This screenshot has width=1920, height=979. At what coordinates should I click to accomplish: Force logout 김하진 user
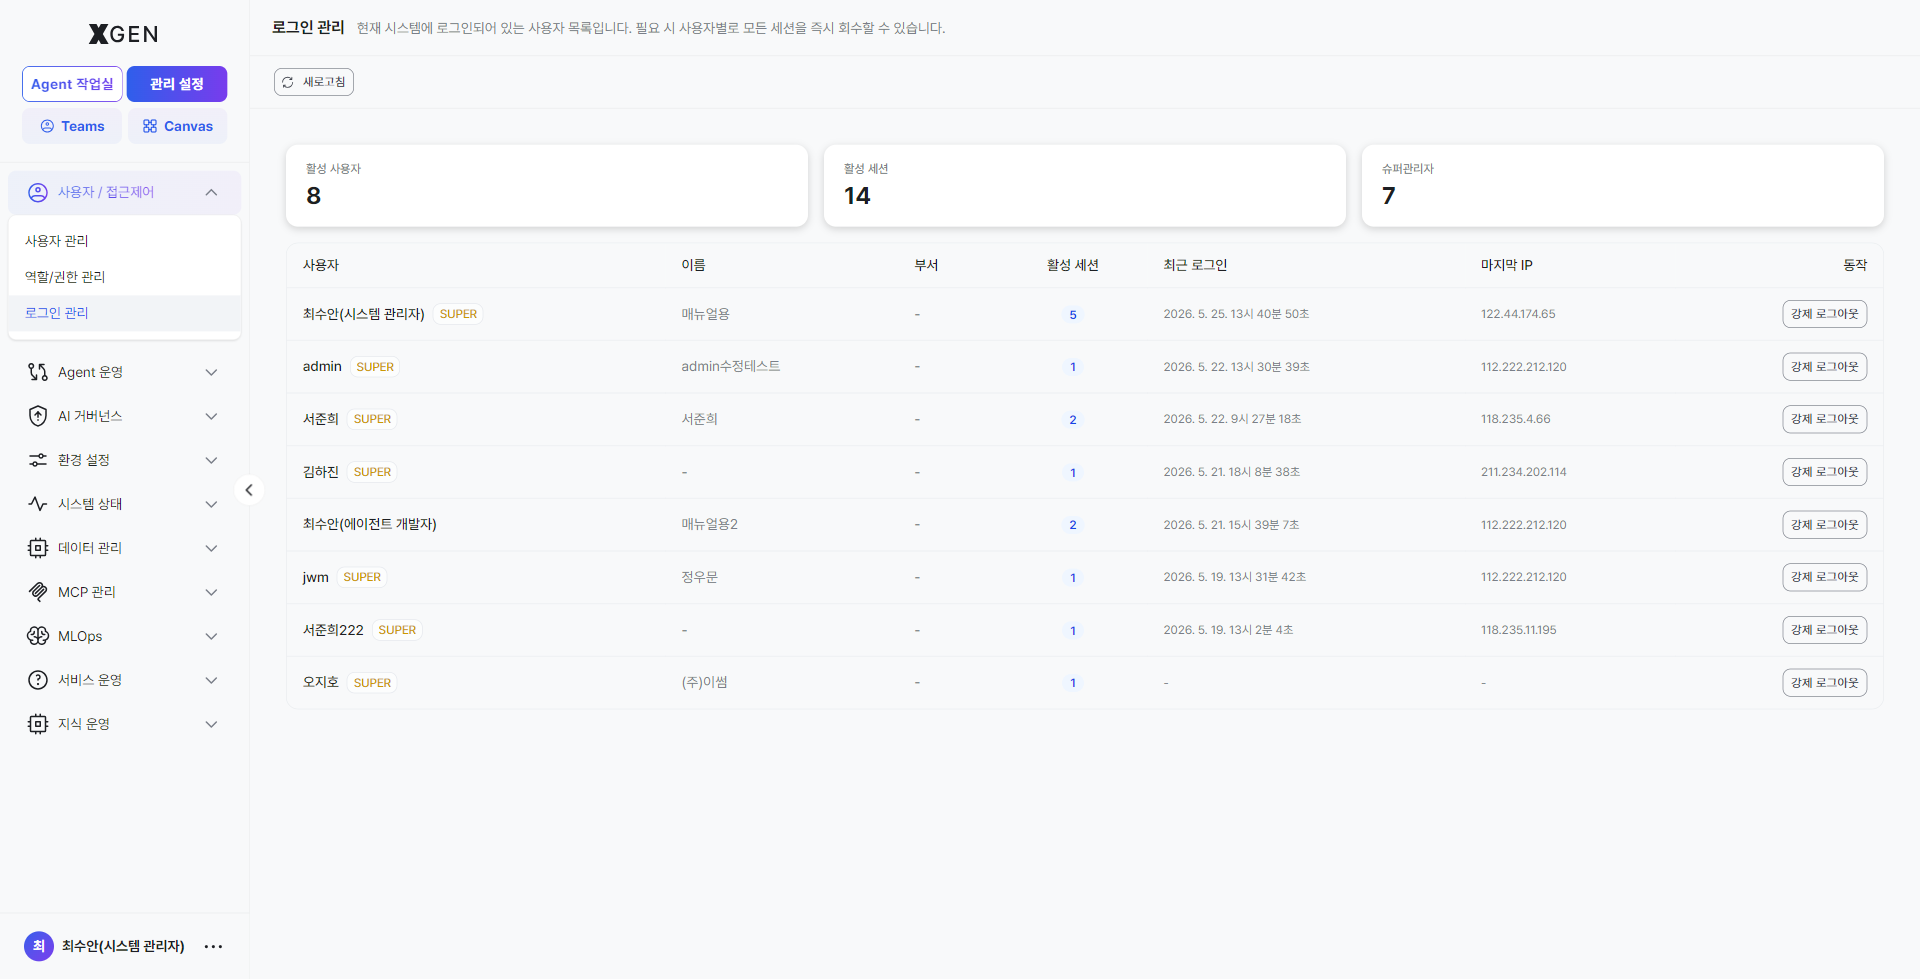click(1824, 472)
